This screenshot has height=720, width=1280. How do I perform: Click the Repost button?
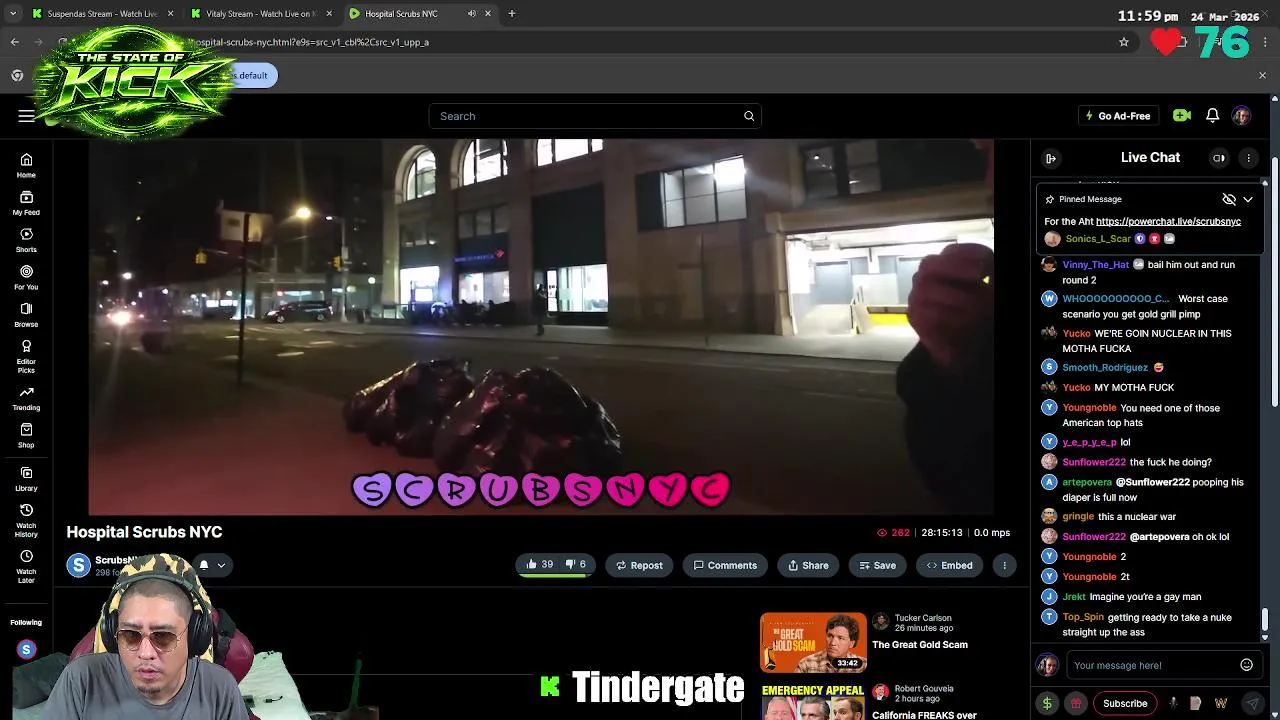coord(639,565)
